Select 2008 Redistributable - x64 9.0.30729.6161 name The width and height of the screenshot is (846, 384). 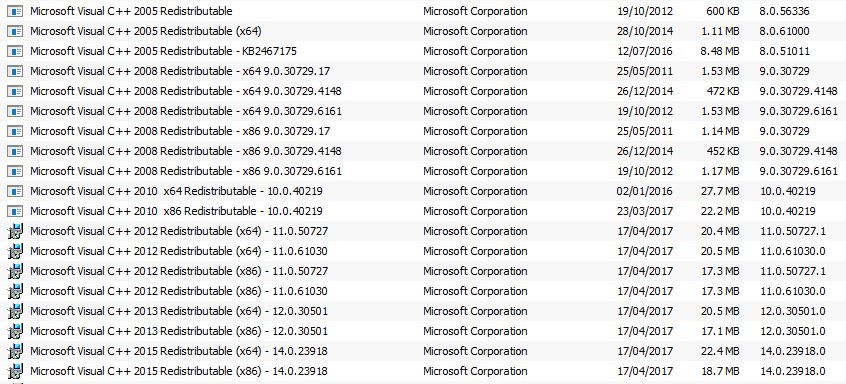click(x=186, y=111)
